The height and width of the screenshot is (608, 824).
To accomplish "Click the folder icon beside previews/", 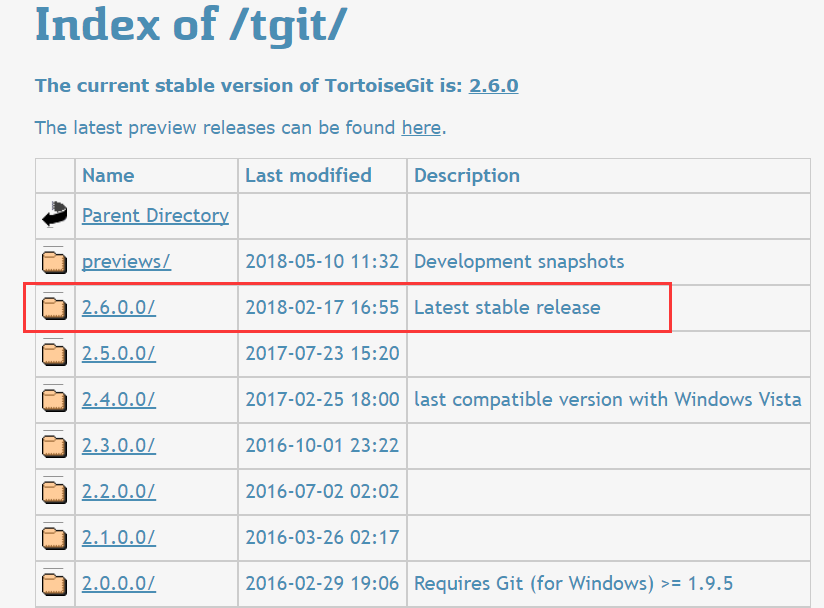I will (x=54, y=262).
